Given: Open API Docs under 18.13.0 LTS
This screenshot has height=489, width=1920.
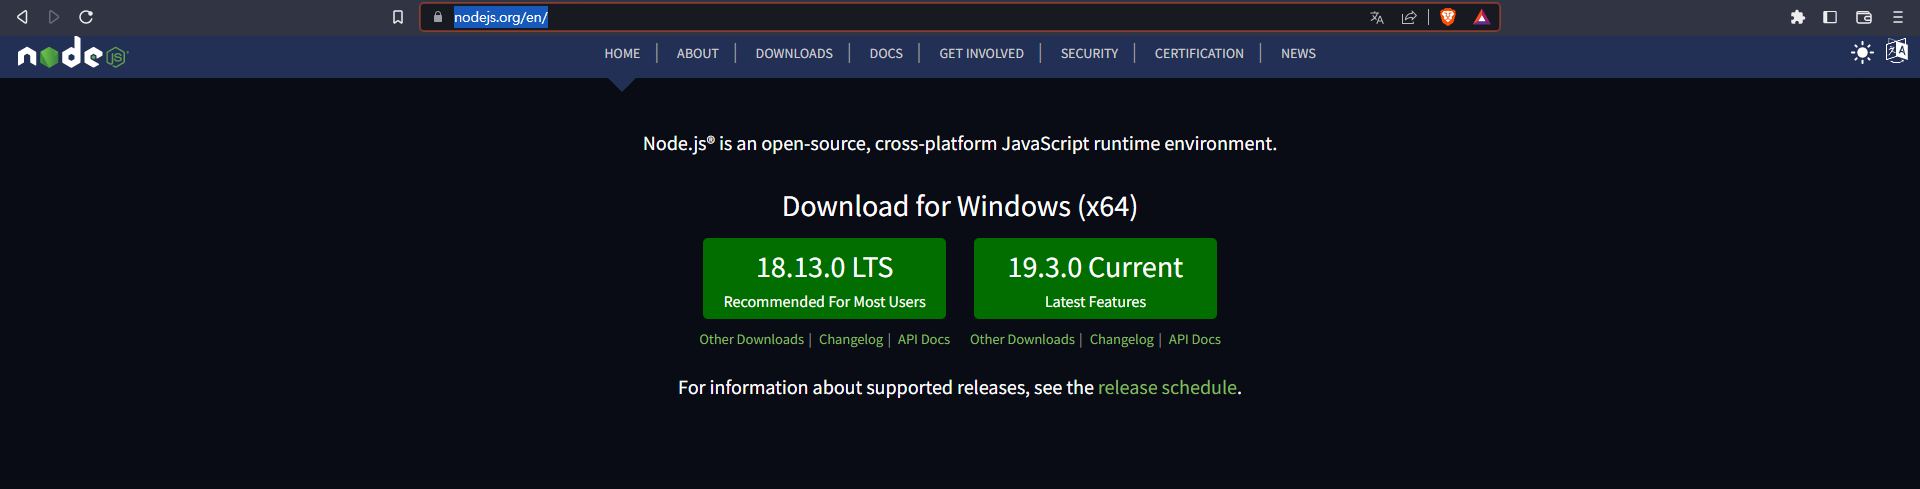Looking at the screenshot, I should point(924,340).
